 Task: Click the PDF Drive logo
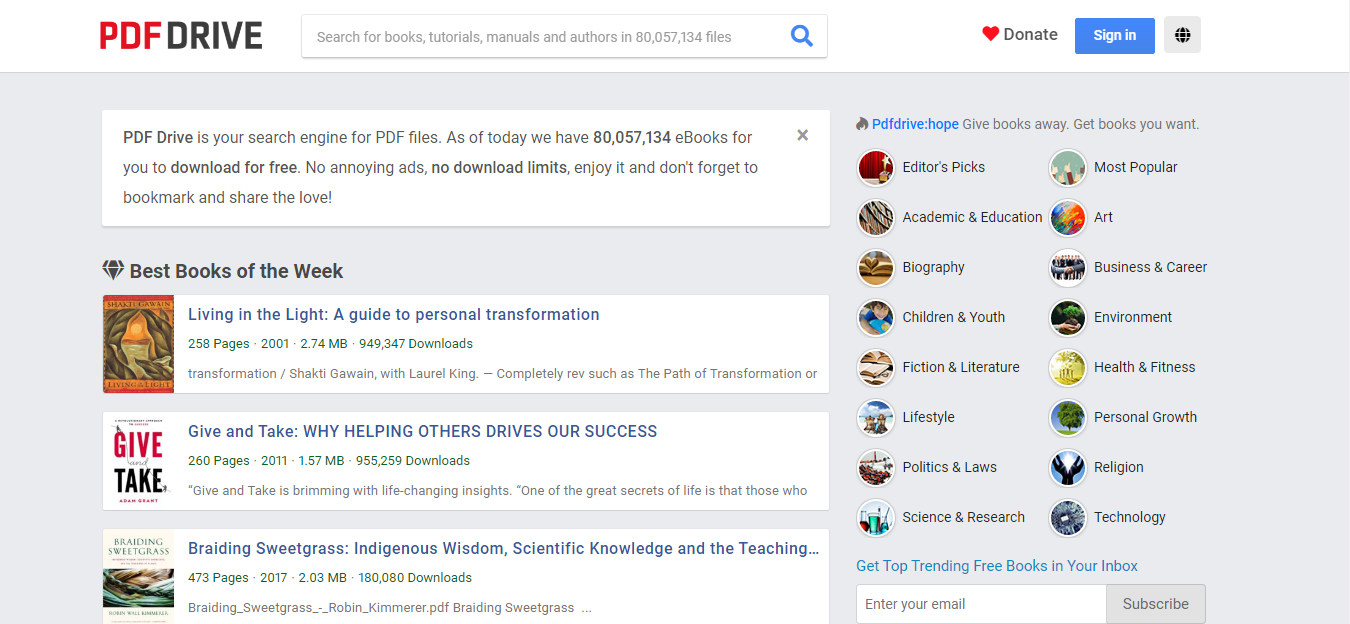click(x=181, y=36)
